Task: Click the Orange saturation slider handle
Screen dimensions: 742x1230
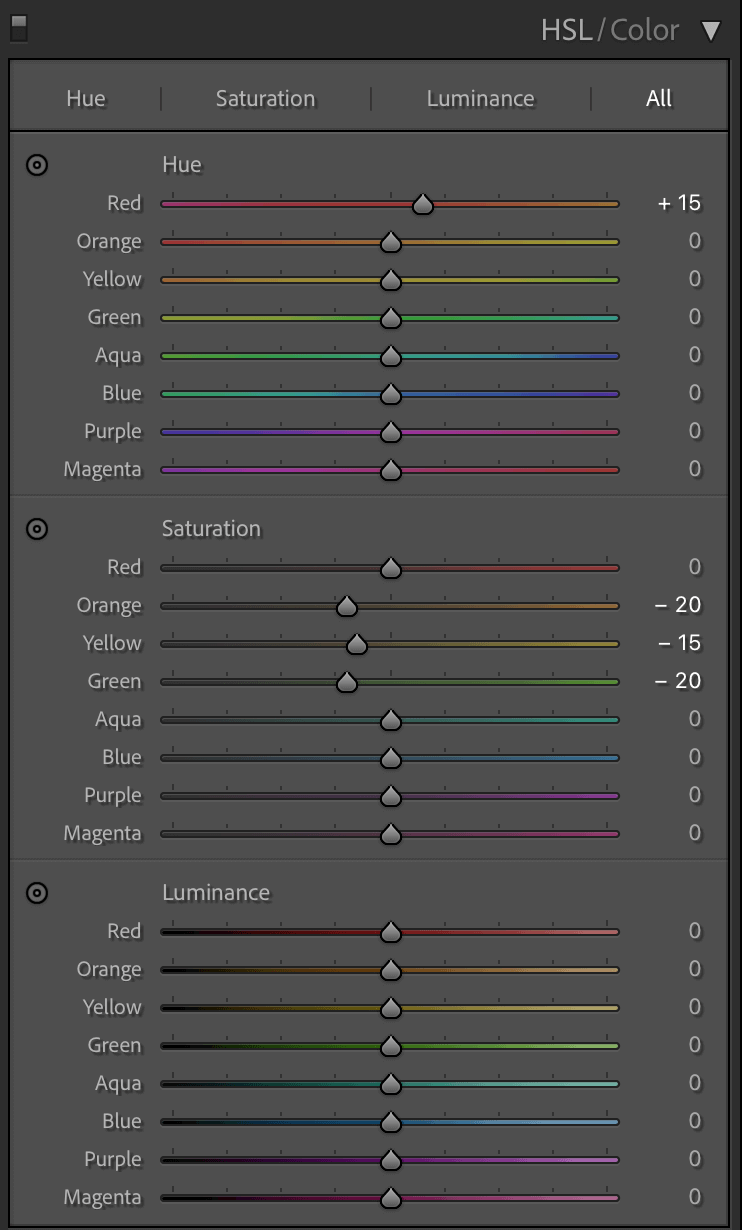Action: 347,606
